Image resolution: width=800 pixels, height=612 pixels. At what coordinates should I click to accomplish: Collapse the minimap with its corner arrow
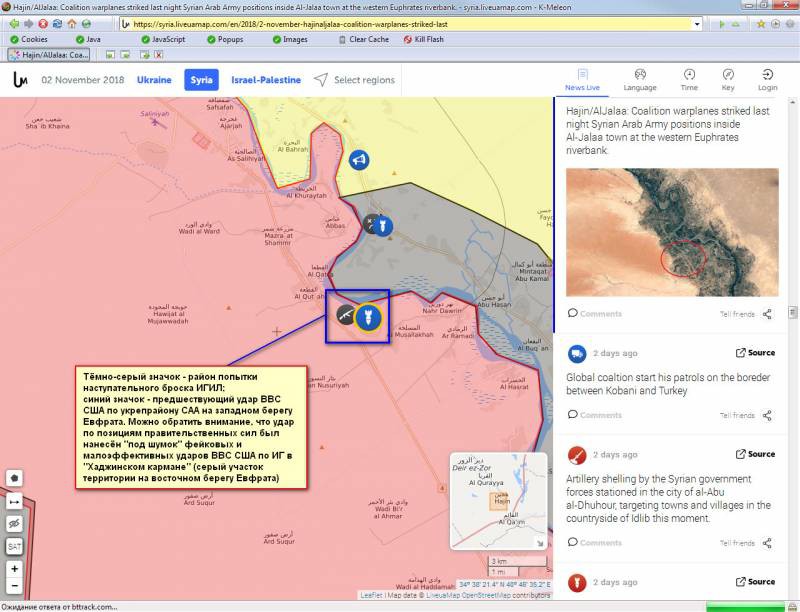click(x=540, y=543)
